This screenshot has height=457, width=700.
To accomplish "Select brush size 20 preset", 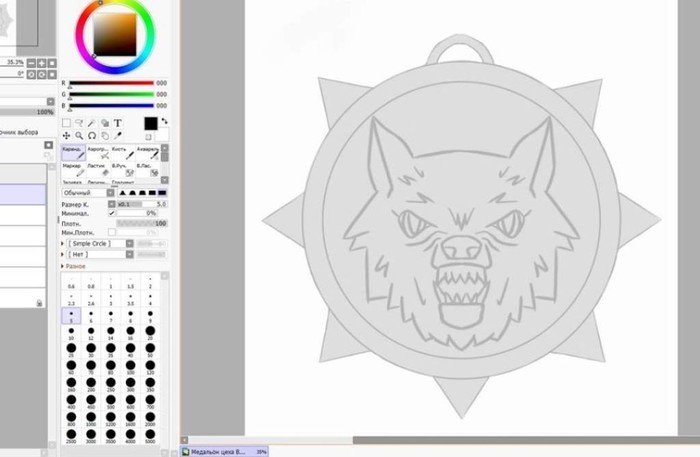I will (x=150, y=332).
